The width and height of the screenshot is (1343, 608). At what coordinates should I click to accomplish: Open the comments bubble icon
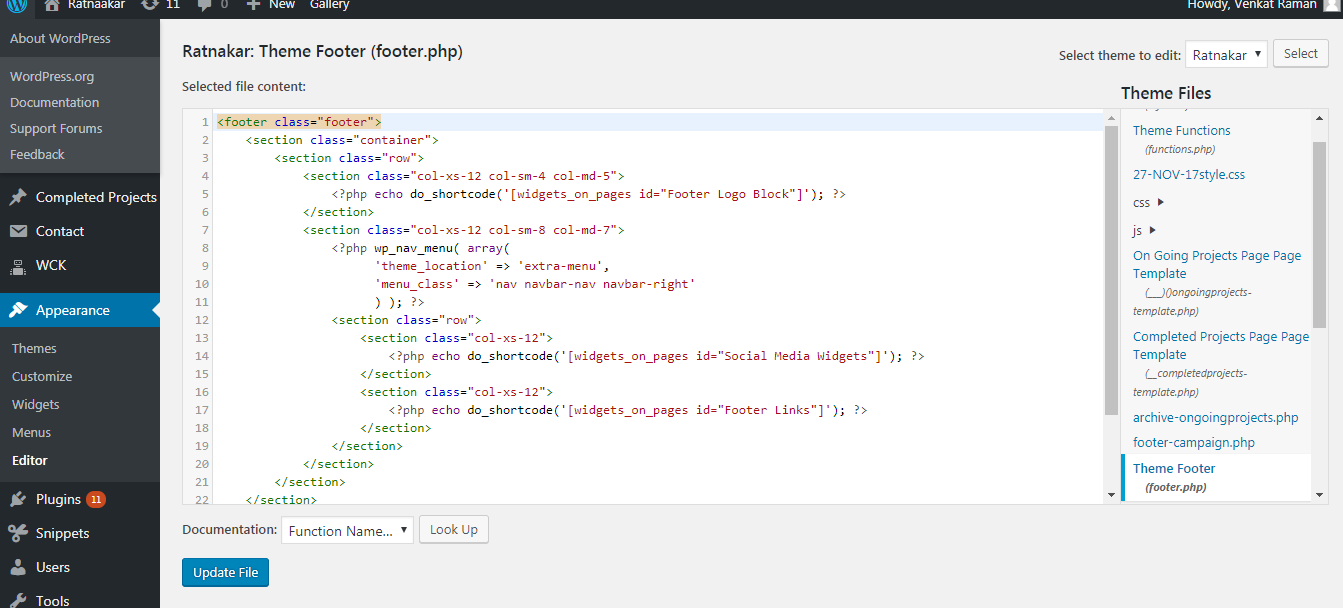pos(204,5)
